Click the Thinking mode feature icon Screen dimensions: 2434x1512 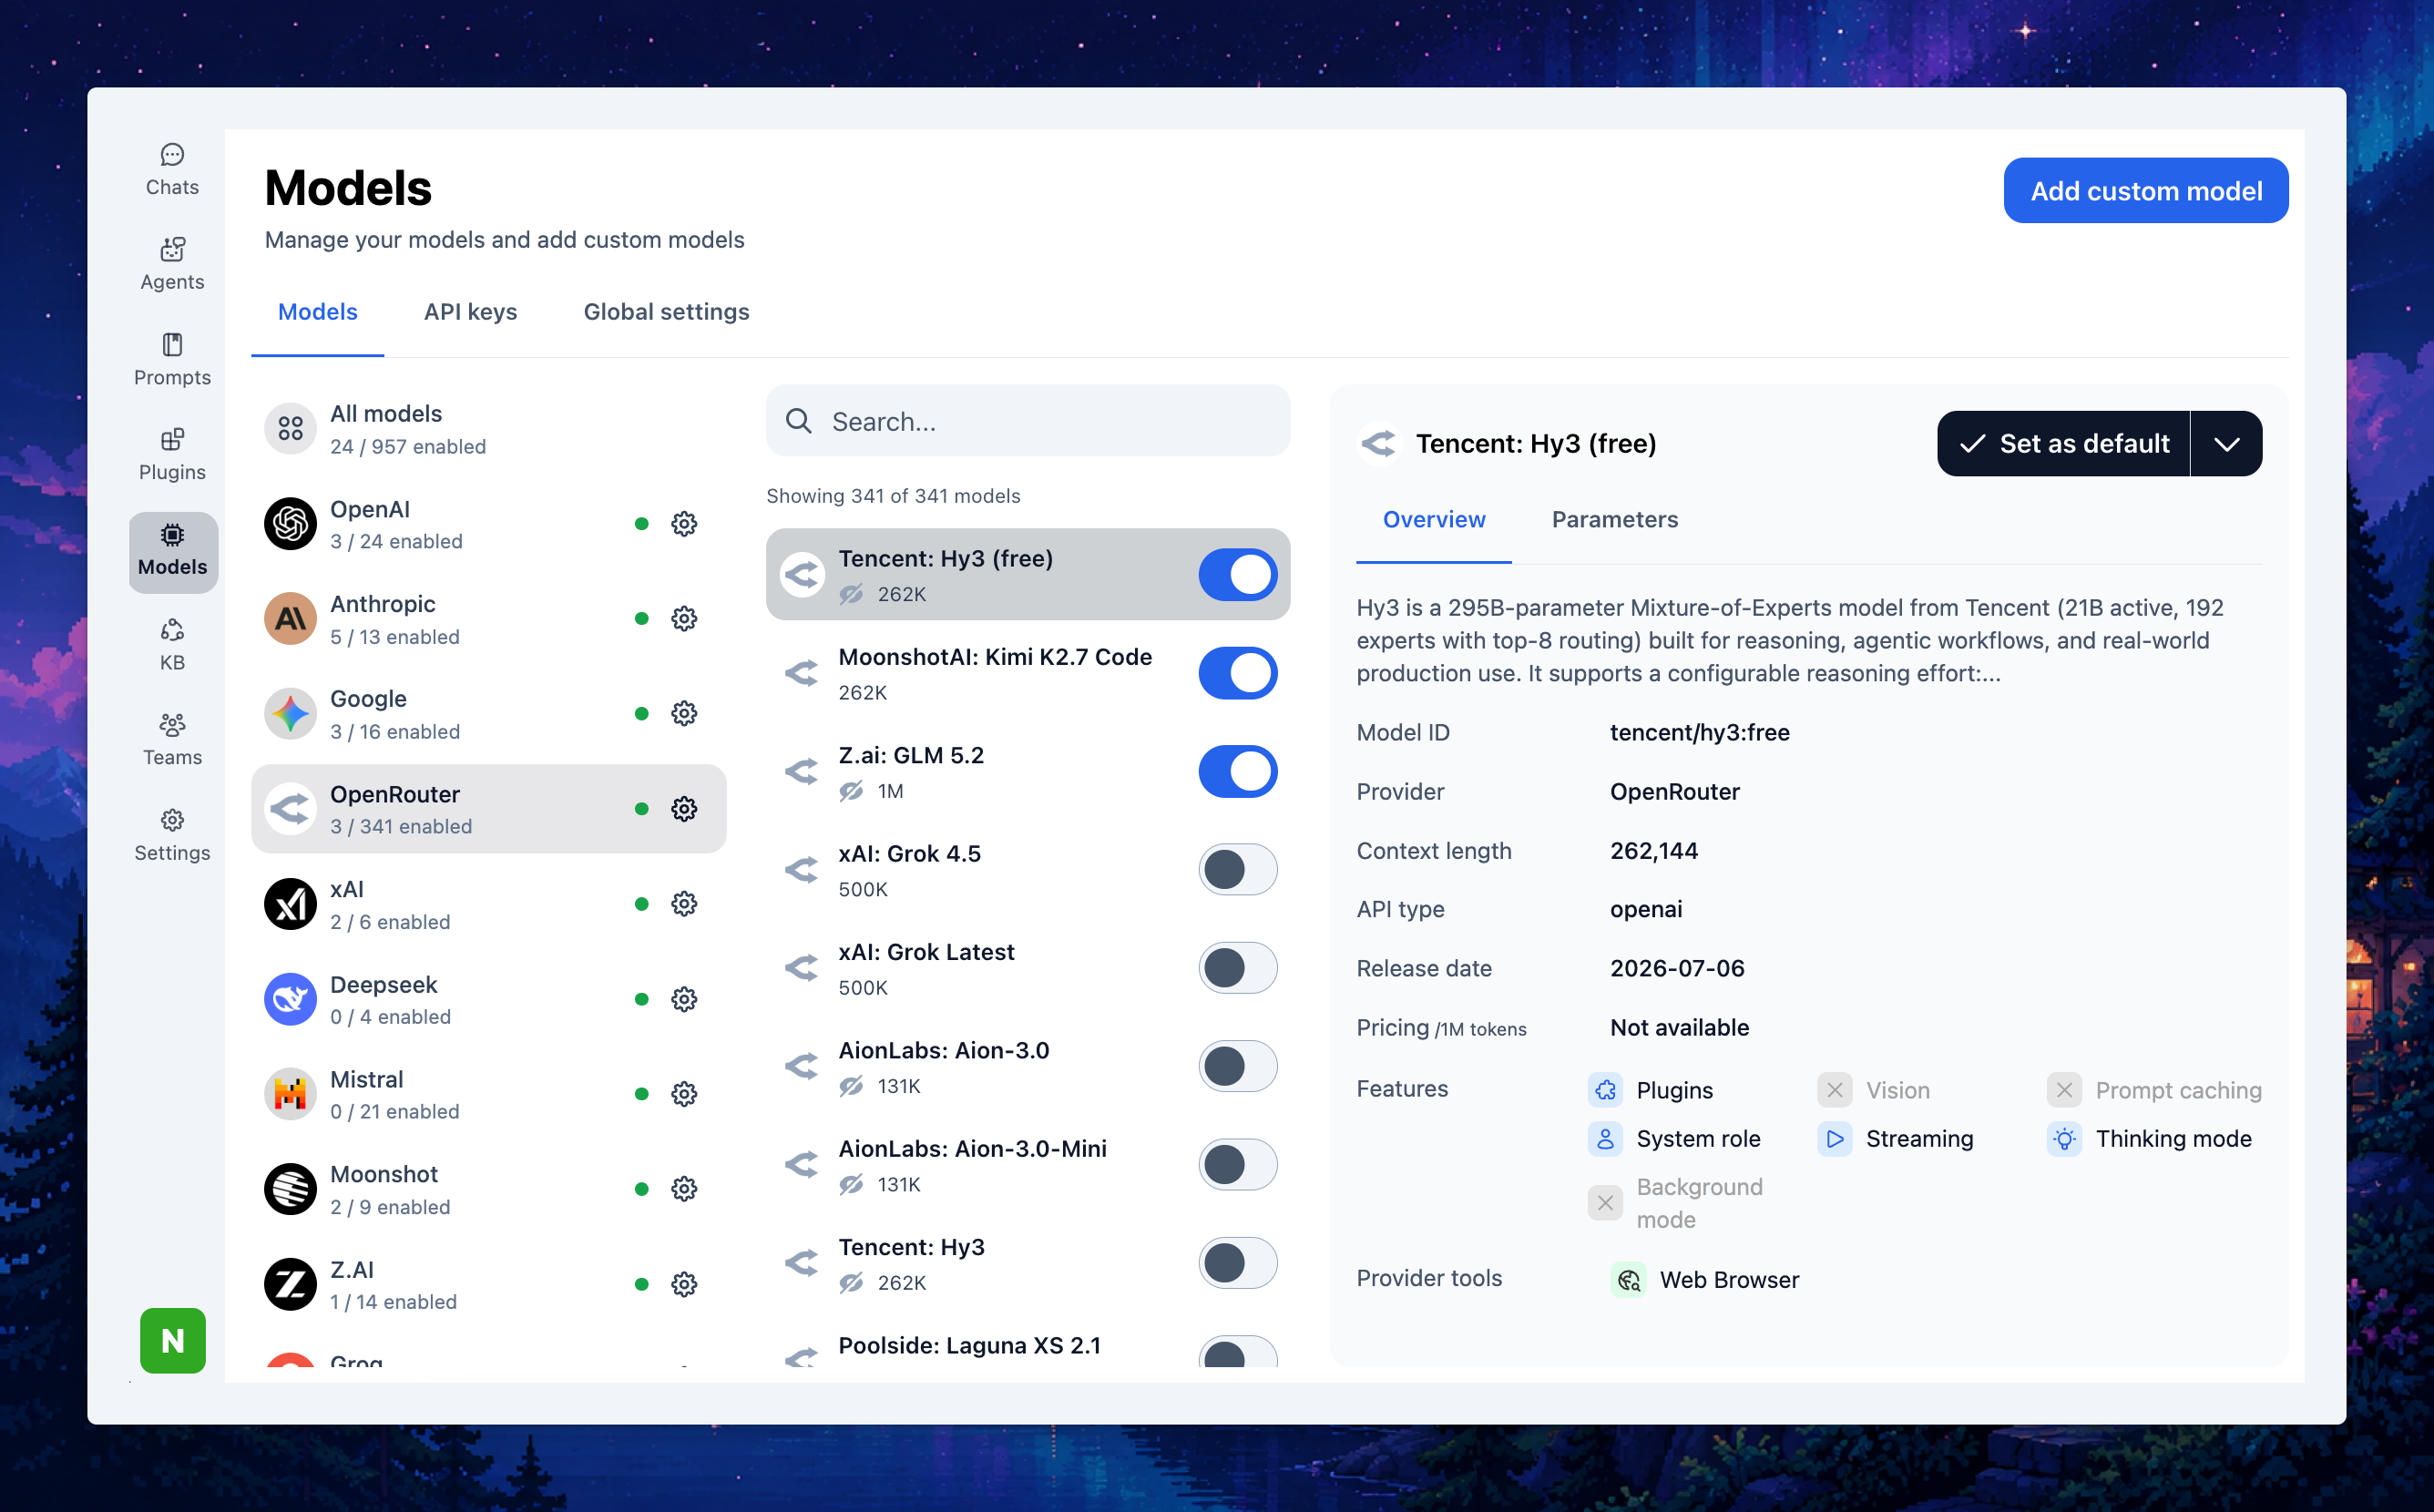[2064, 1139]
